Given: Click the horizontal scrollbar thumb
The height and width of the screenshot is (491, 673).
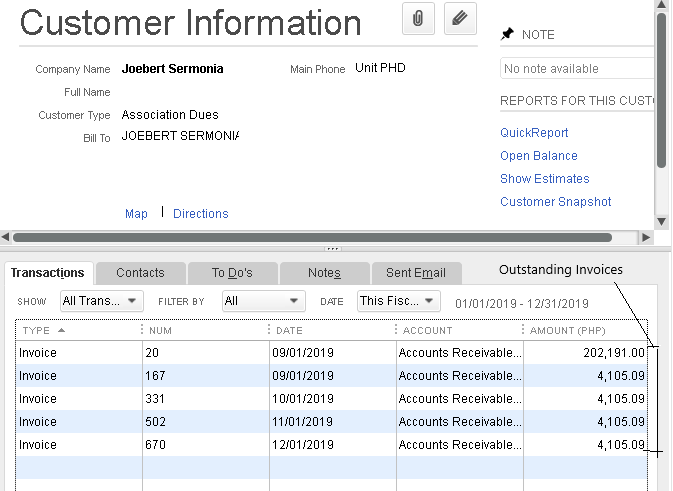Looking at the screenshot, I should (312, 237).
